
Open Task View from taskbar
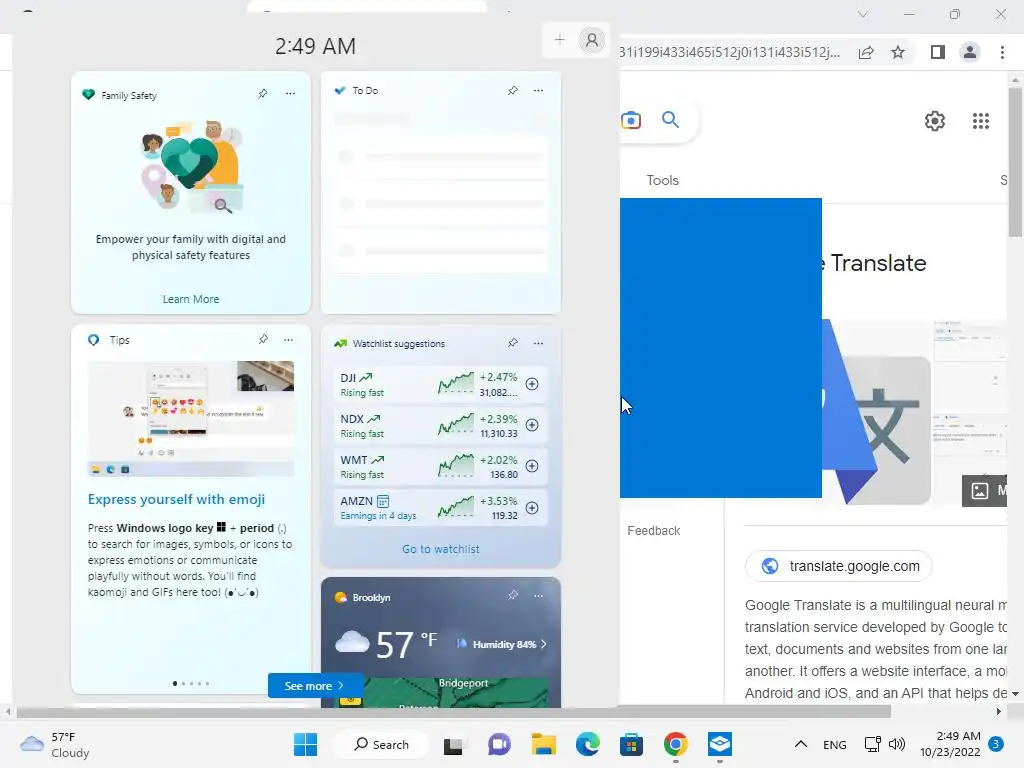pyautogui.click(x=453, y=745)
